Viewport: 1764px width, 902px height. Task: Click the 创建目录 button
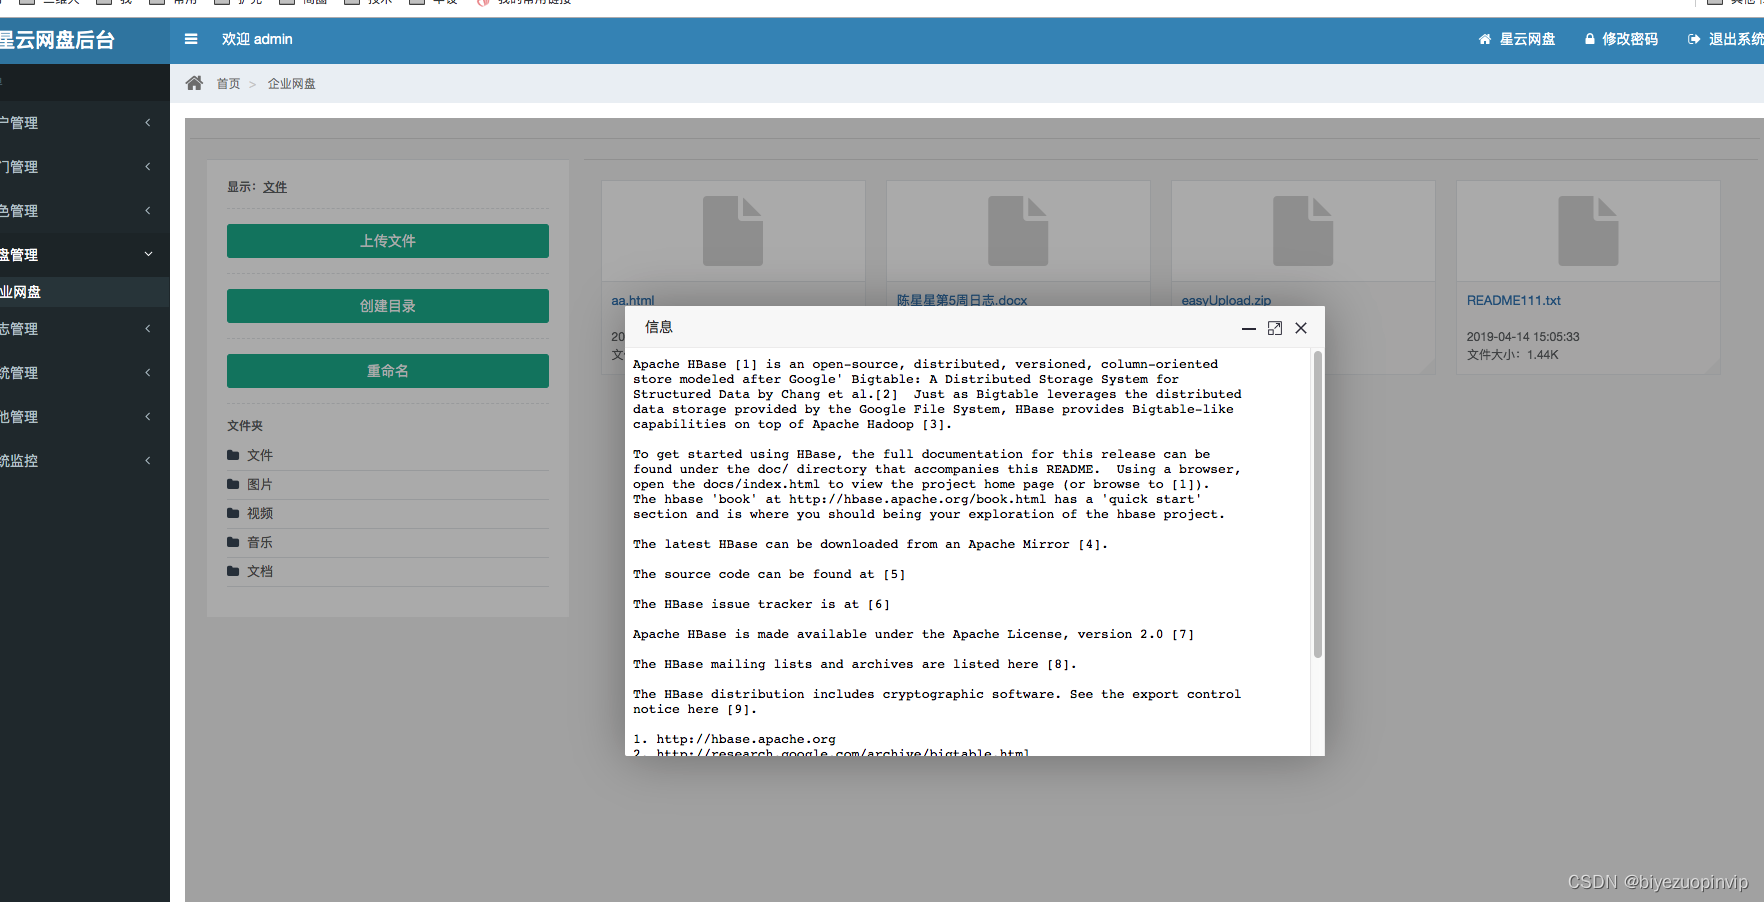(x=388, y=306)
